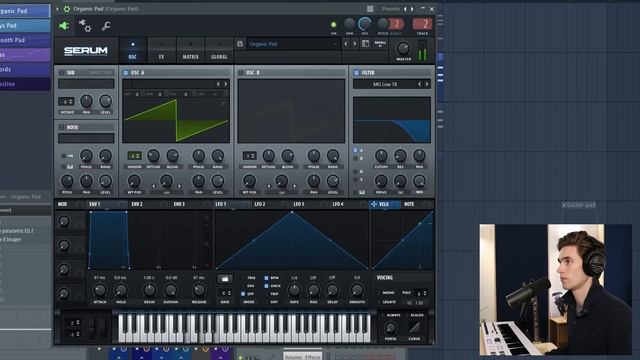Open the LFO shape folder icon
The image size is (640, 360).
[x=224, y=279]
